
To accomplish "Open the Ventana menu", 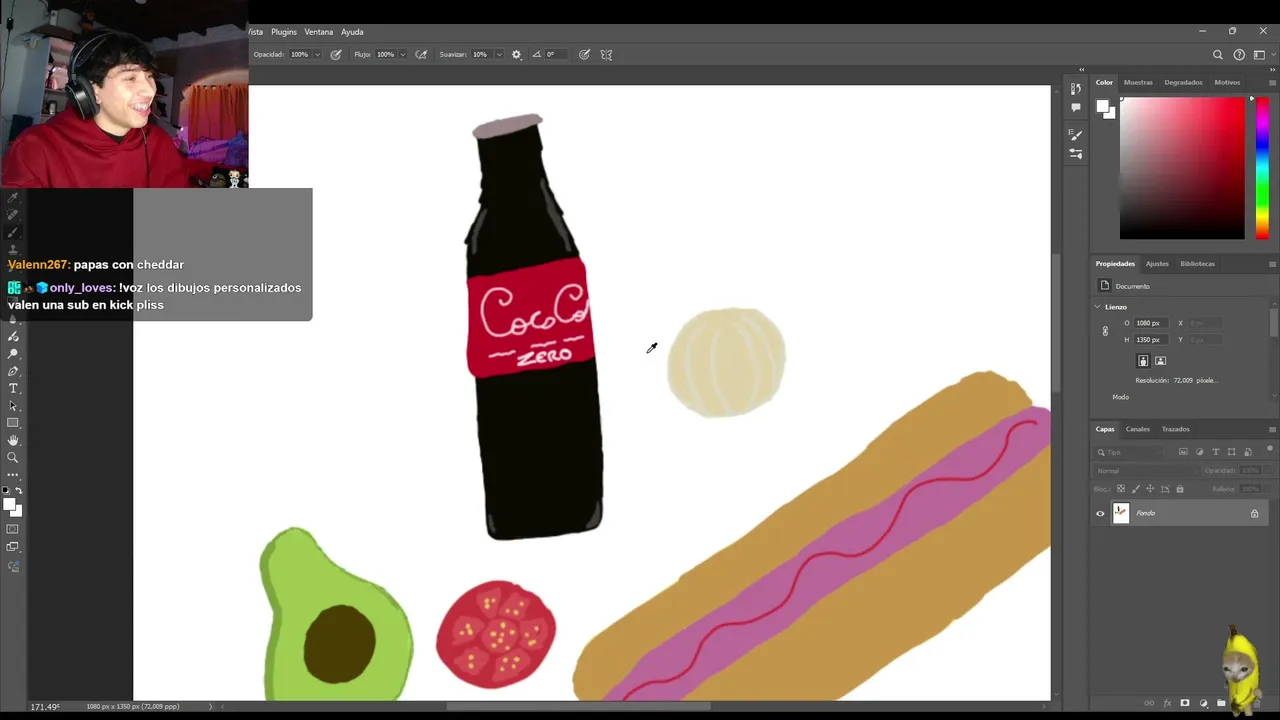I will coord(319,32).
